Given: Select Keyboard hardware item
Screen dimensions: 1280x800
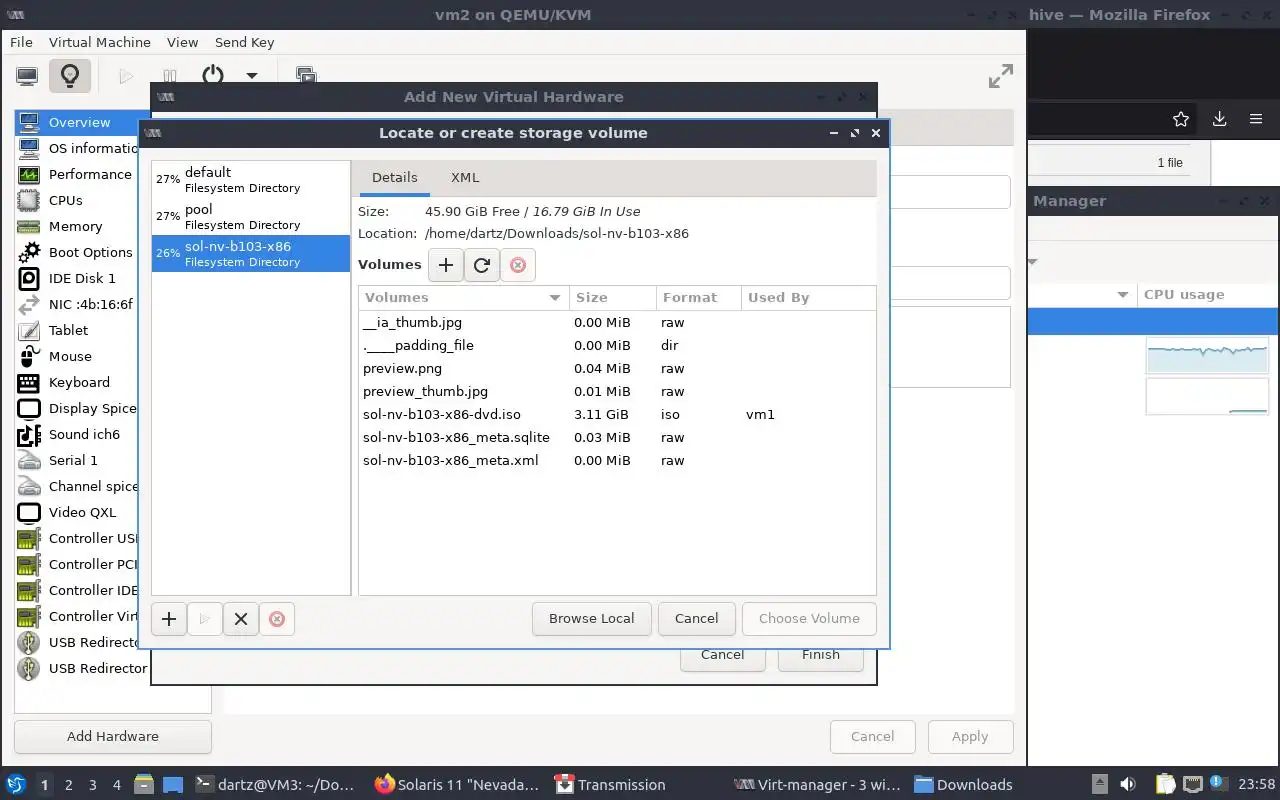Looking at the screenshot, I should coord(77,382).
